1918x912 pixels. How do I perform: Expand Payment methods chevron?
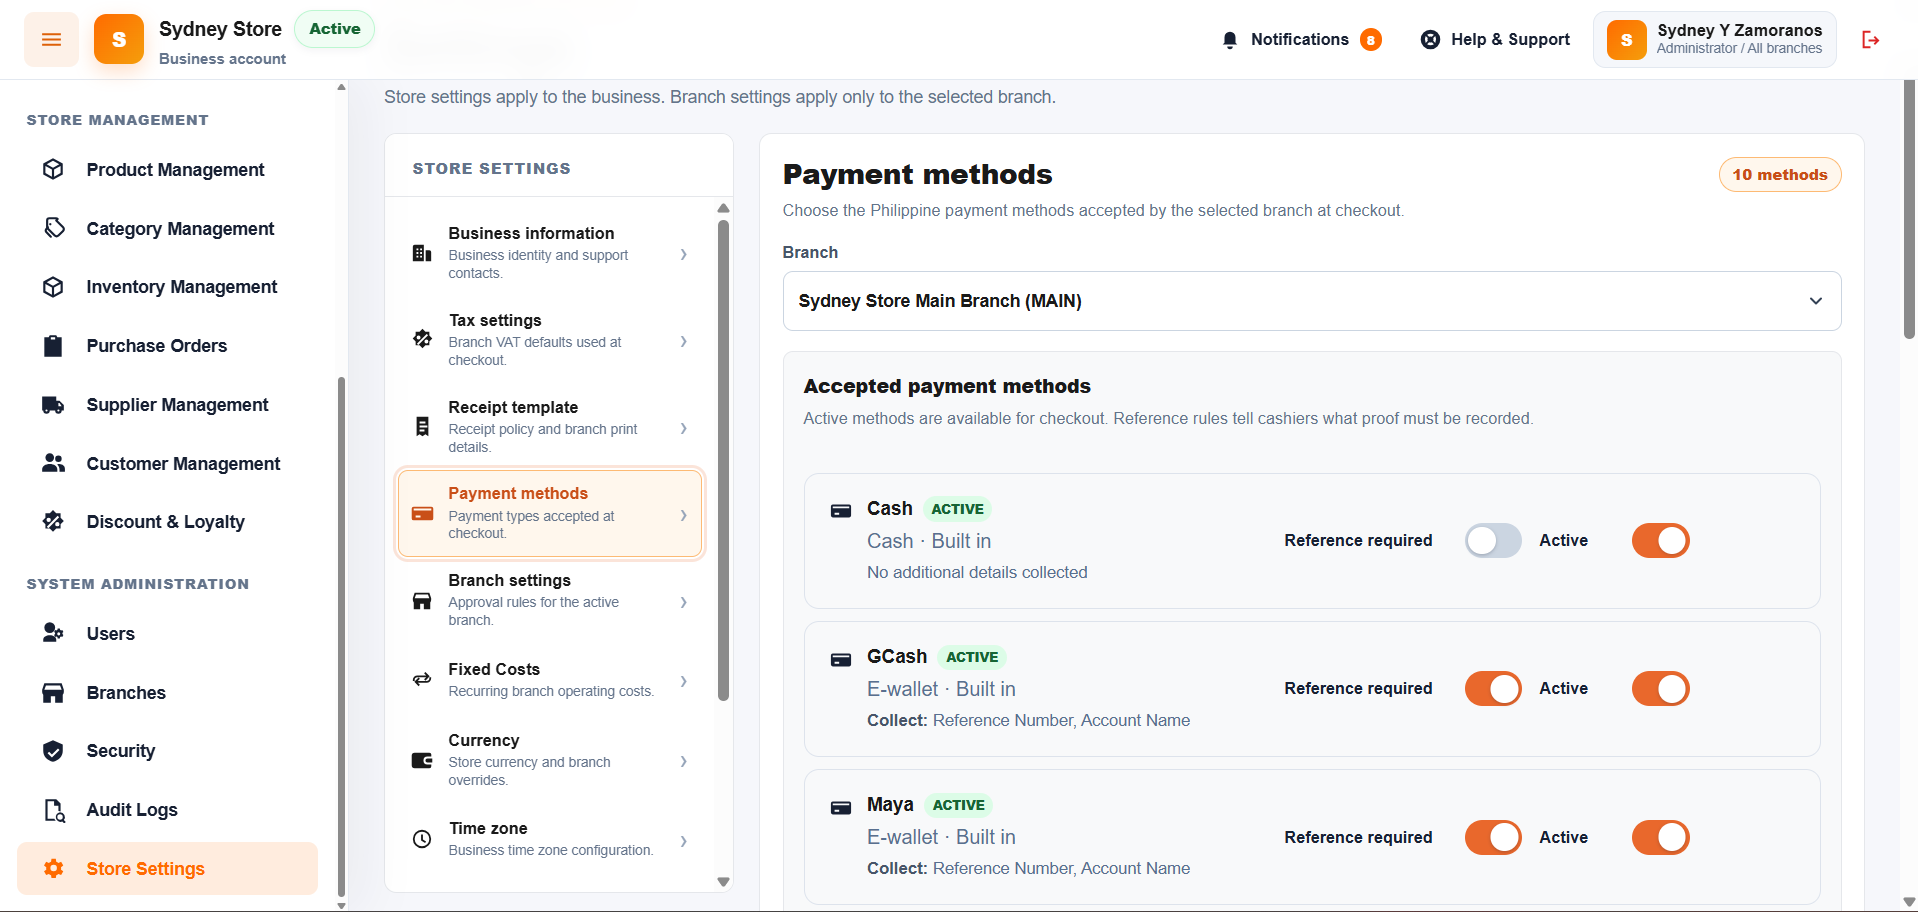(x=683, y=515)
